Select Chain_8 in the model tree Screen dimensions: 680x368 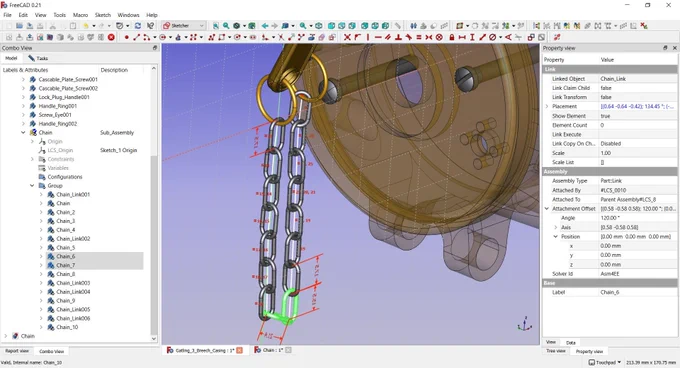(x=65, y=274)
